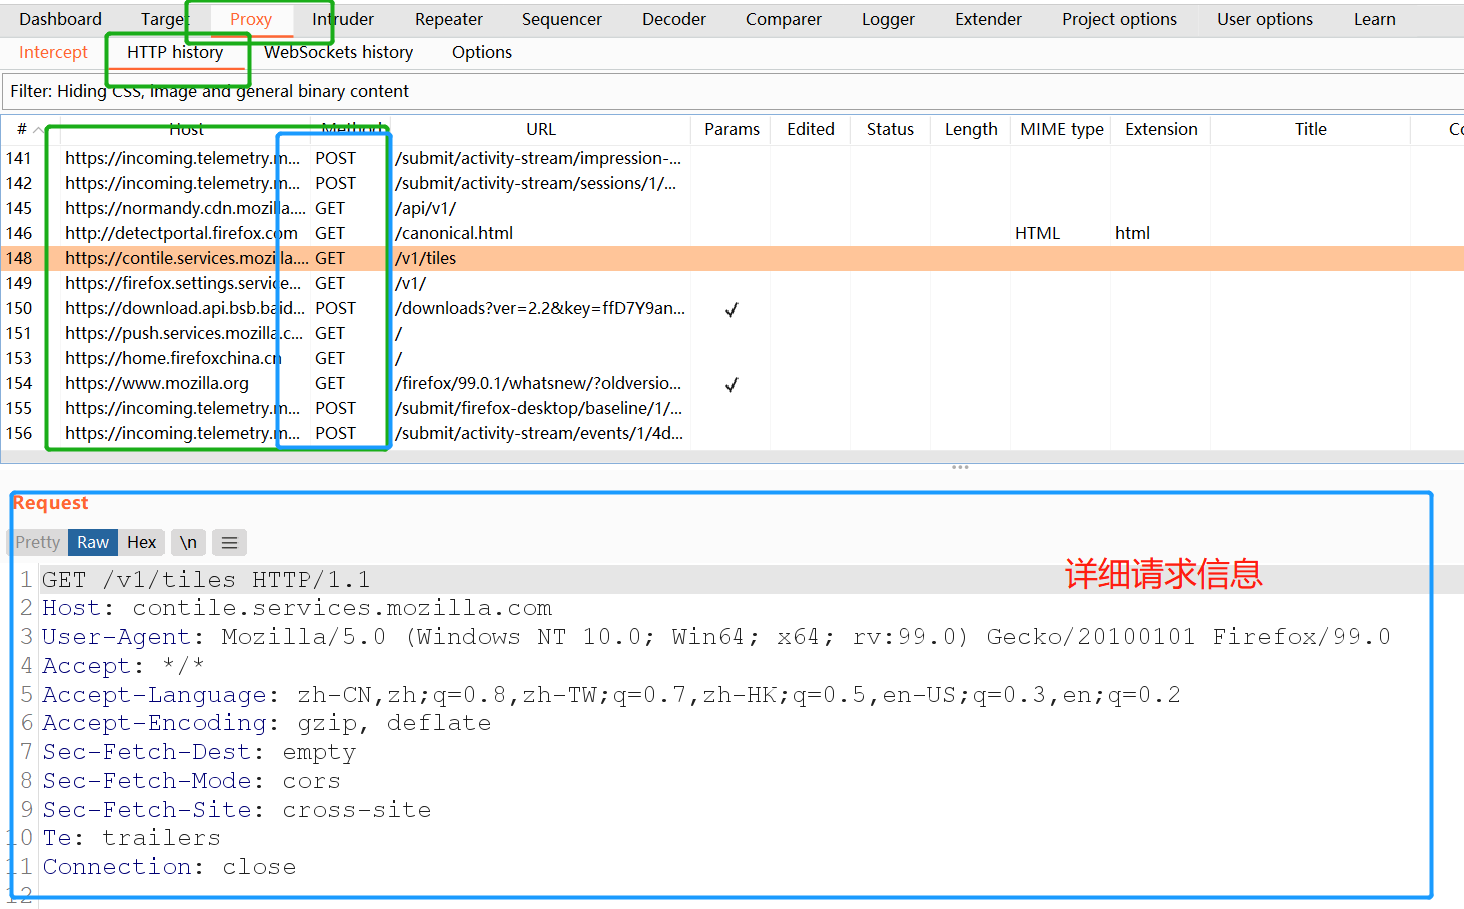Select row 149 firefox.settings request
1464x909 pixels.
point(732,283)
